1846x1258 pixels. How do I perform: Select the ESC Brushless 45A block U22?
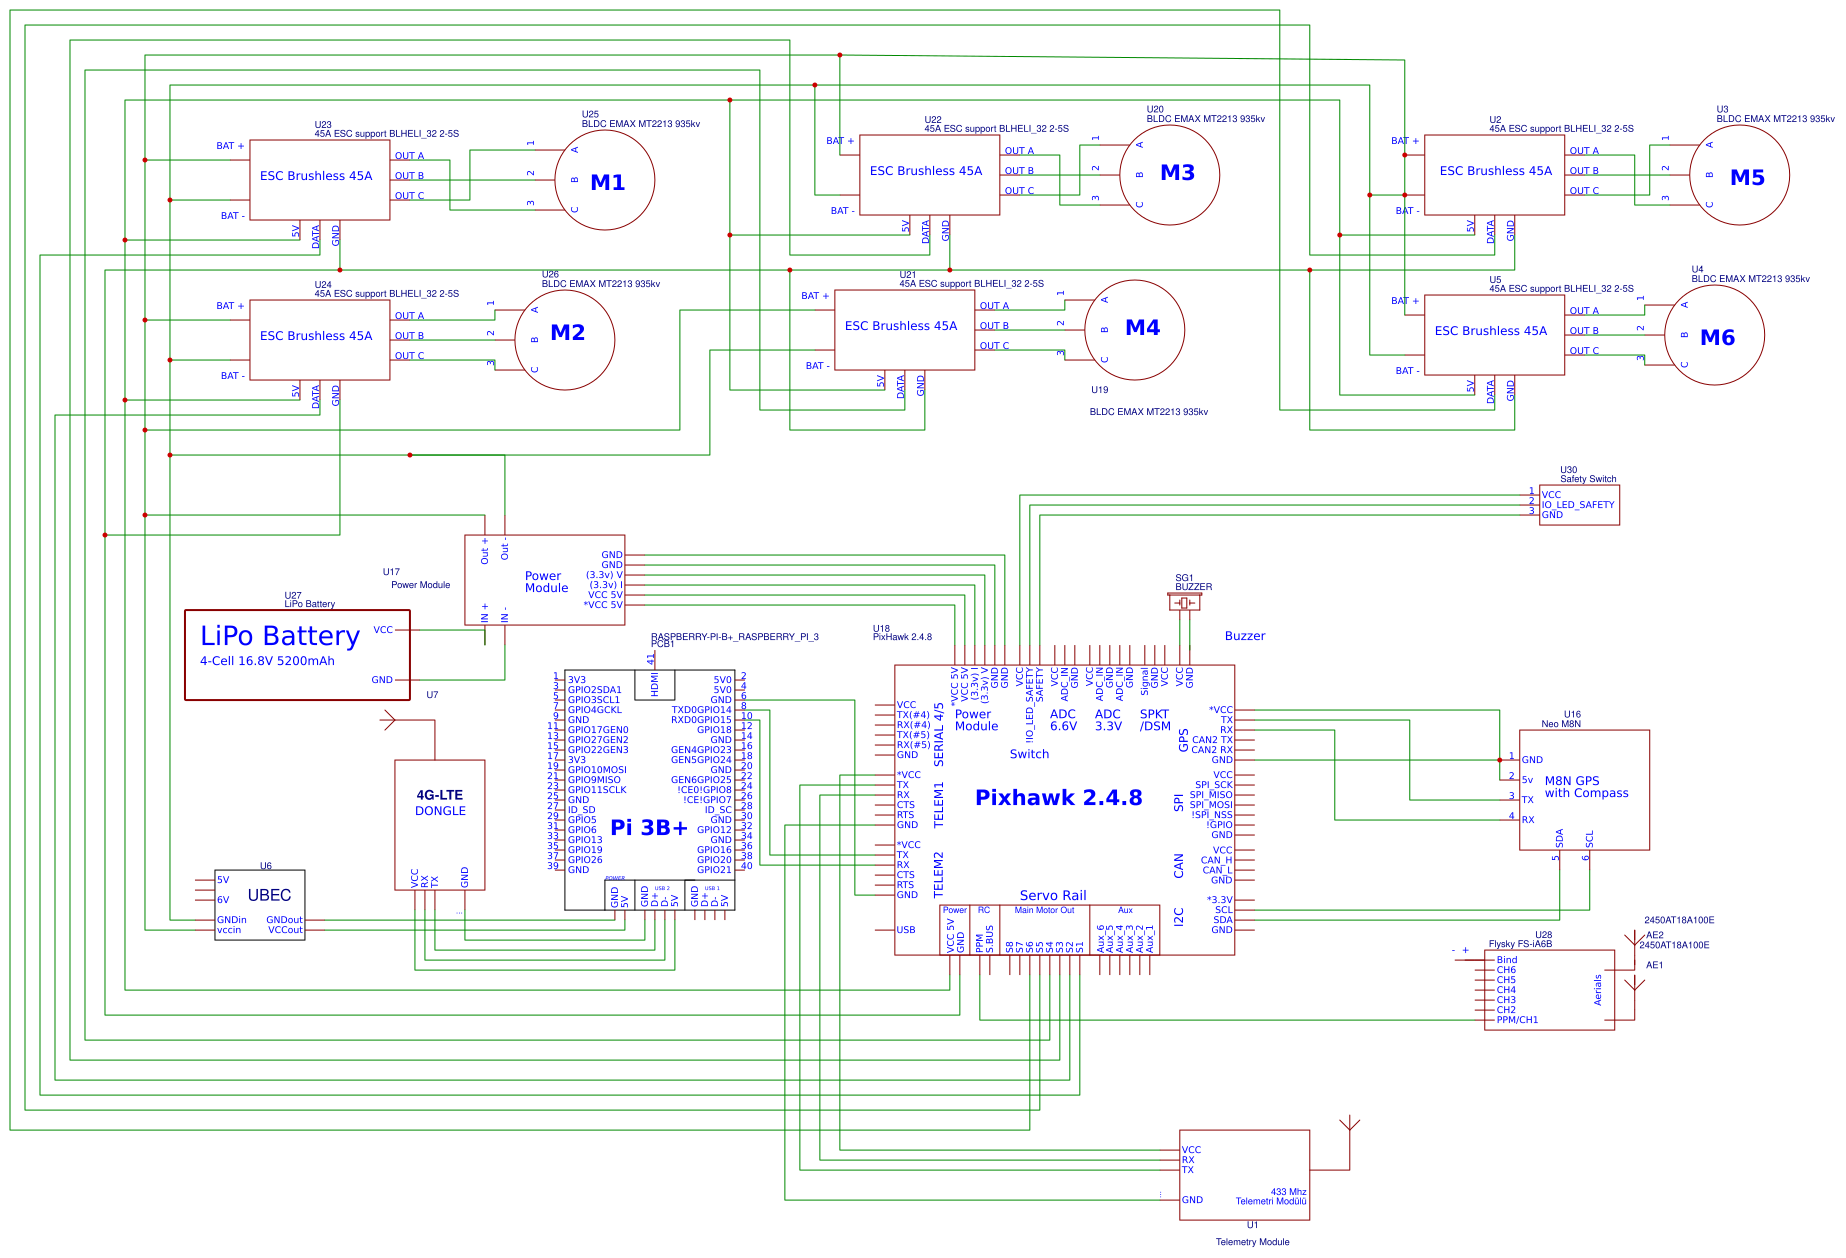tap(930, 175)
